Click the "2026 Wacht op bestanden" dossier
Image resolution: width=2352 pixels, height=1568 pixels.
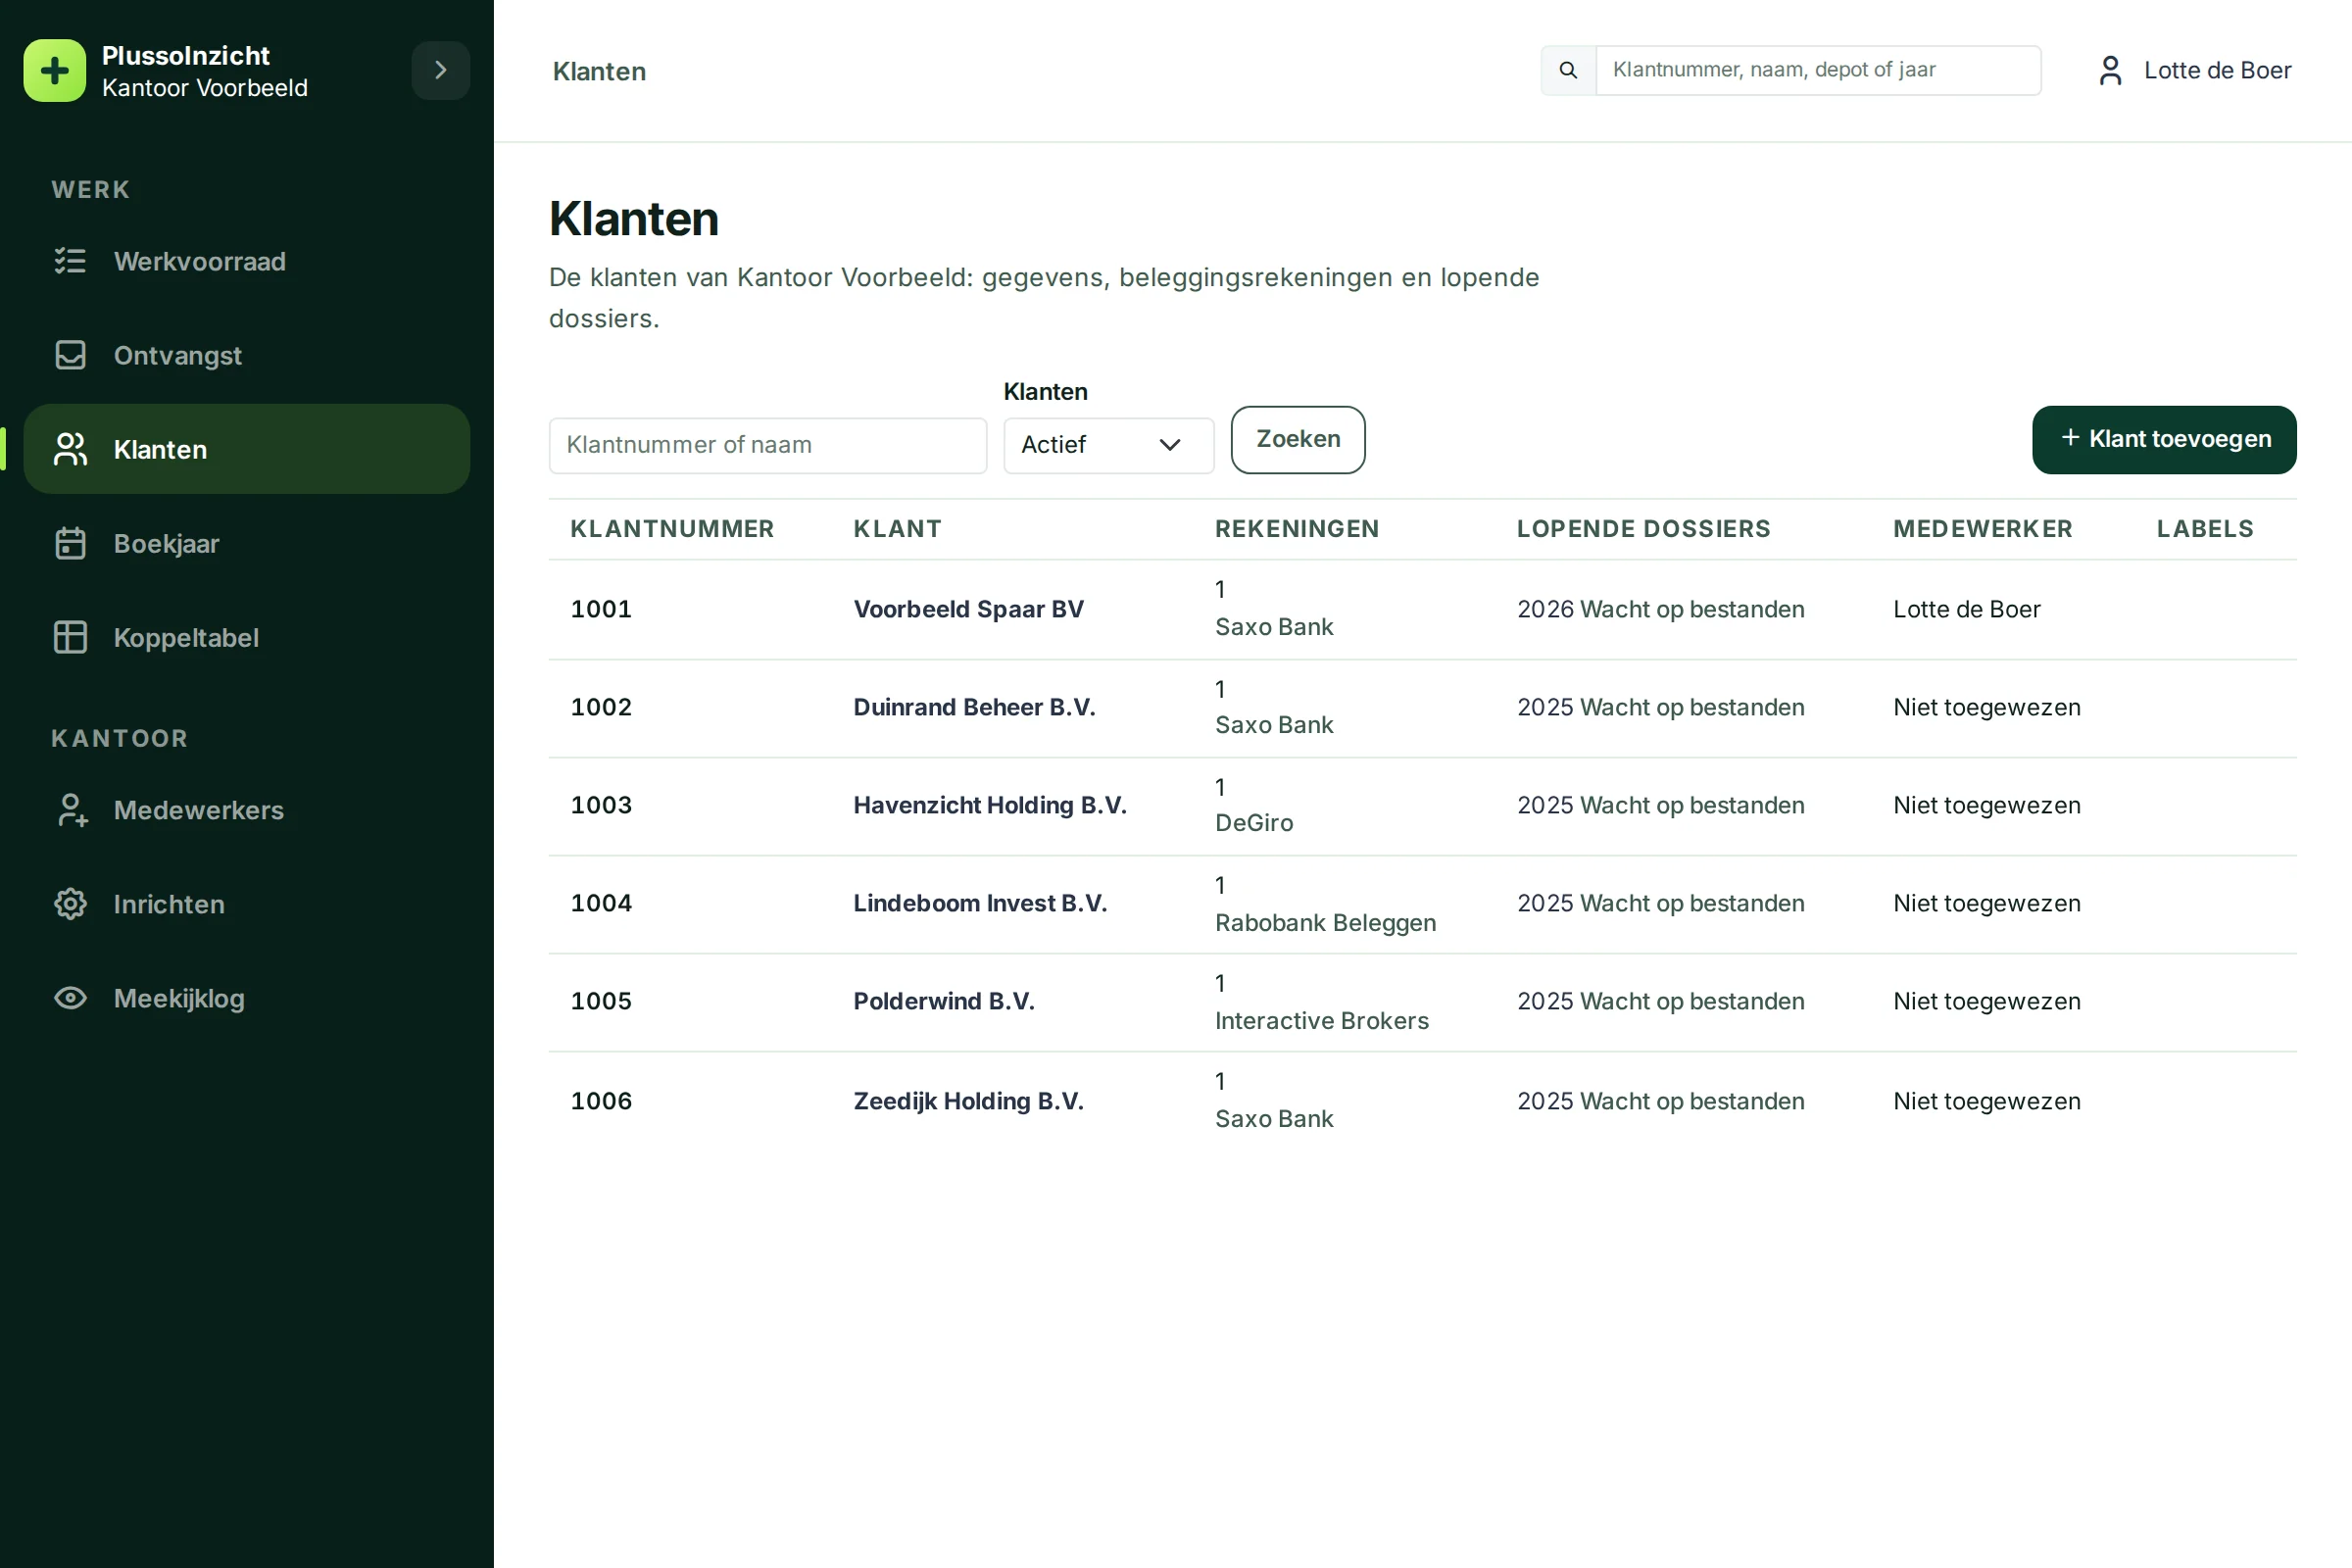coord(1660,609)
